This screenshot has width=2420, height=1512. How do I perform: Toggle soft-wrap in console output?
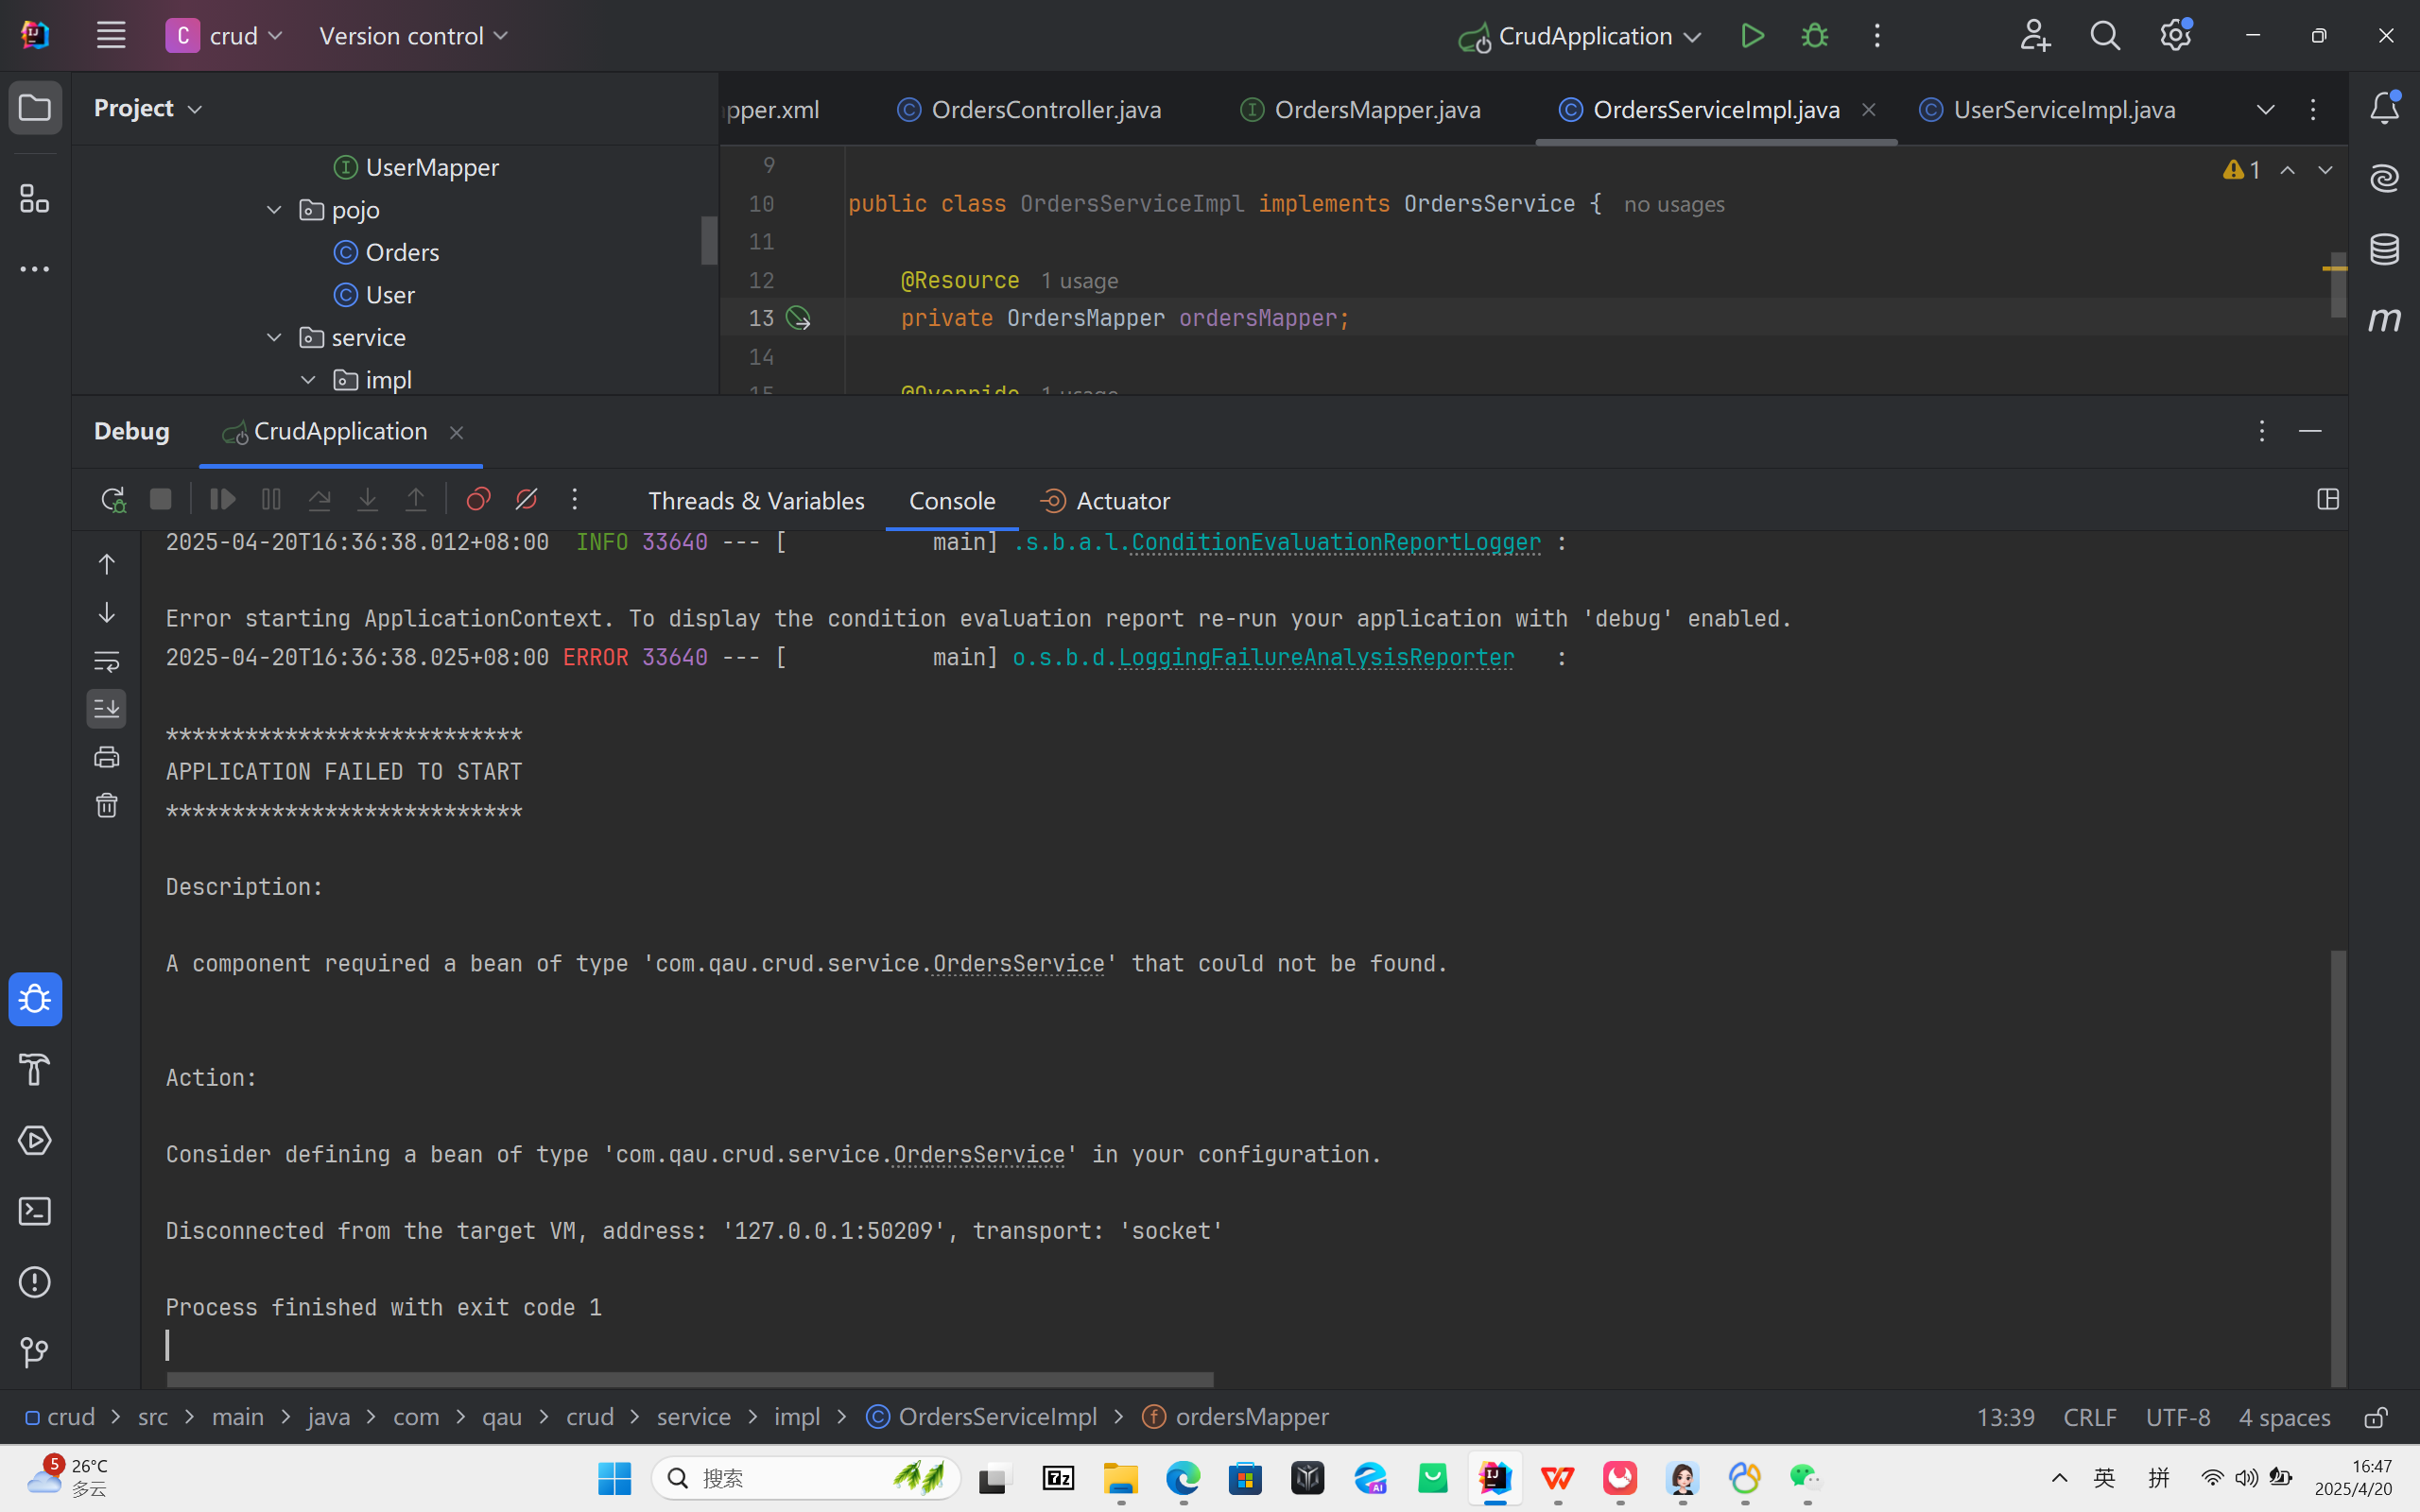tap(107, 661)
